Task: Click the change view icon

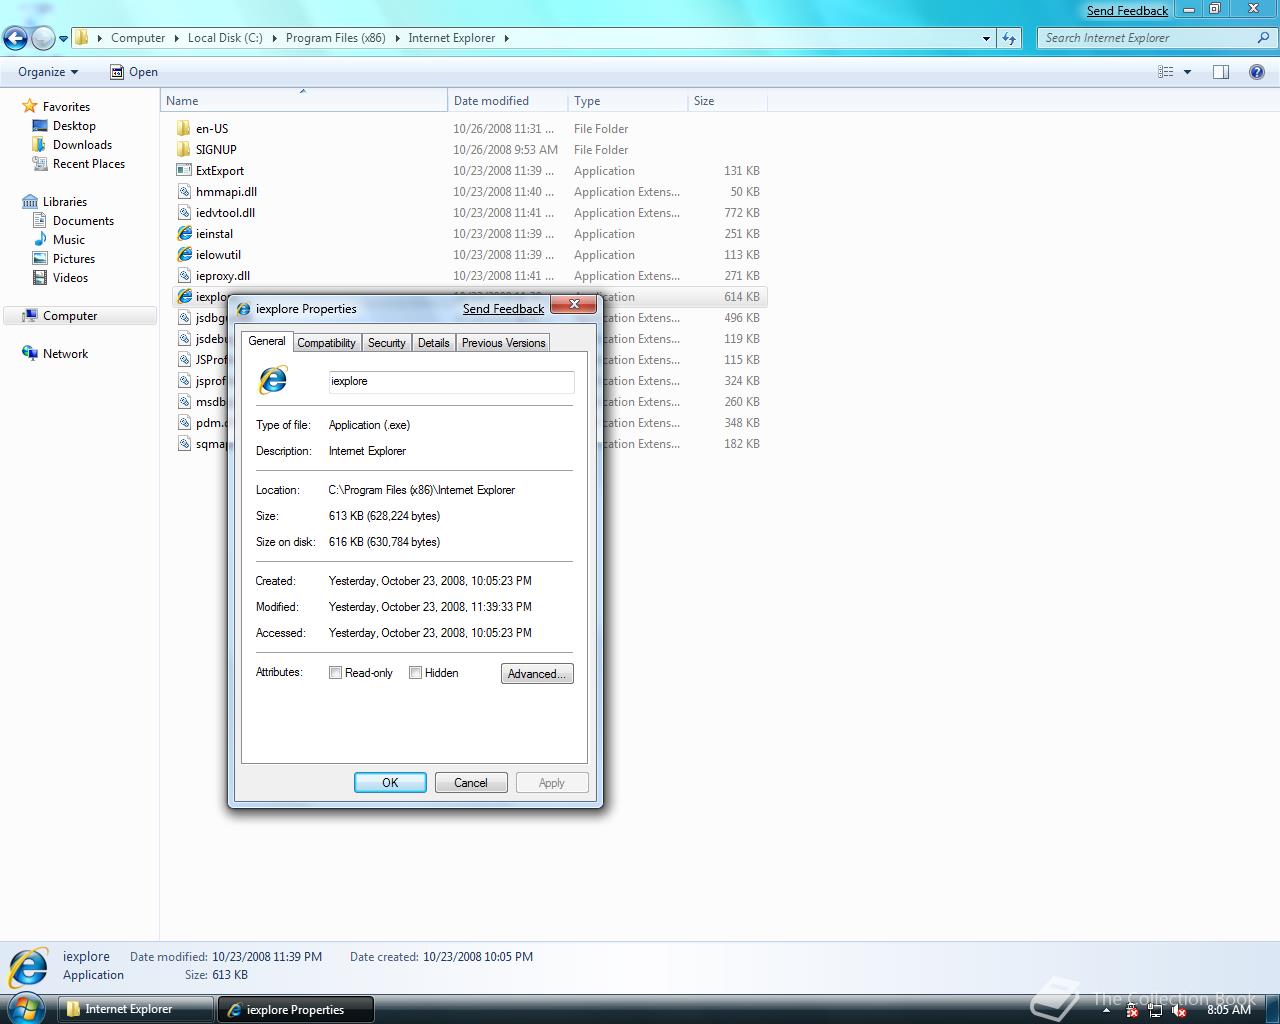Action: [1165, 72]
